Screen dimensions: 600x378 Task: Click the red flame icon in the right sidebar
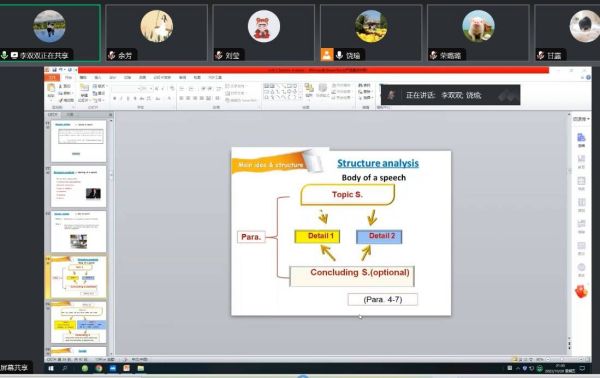[581, 292]
